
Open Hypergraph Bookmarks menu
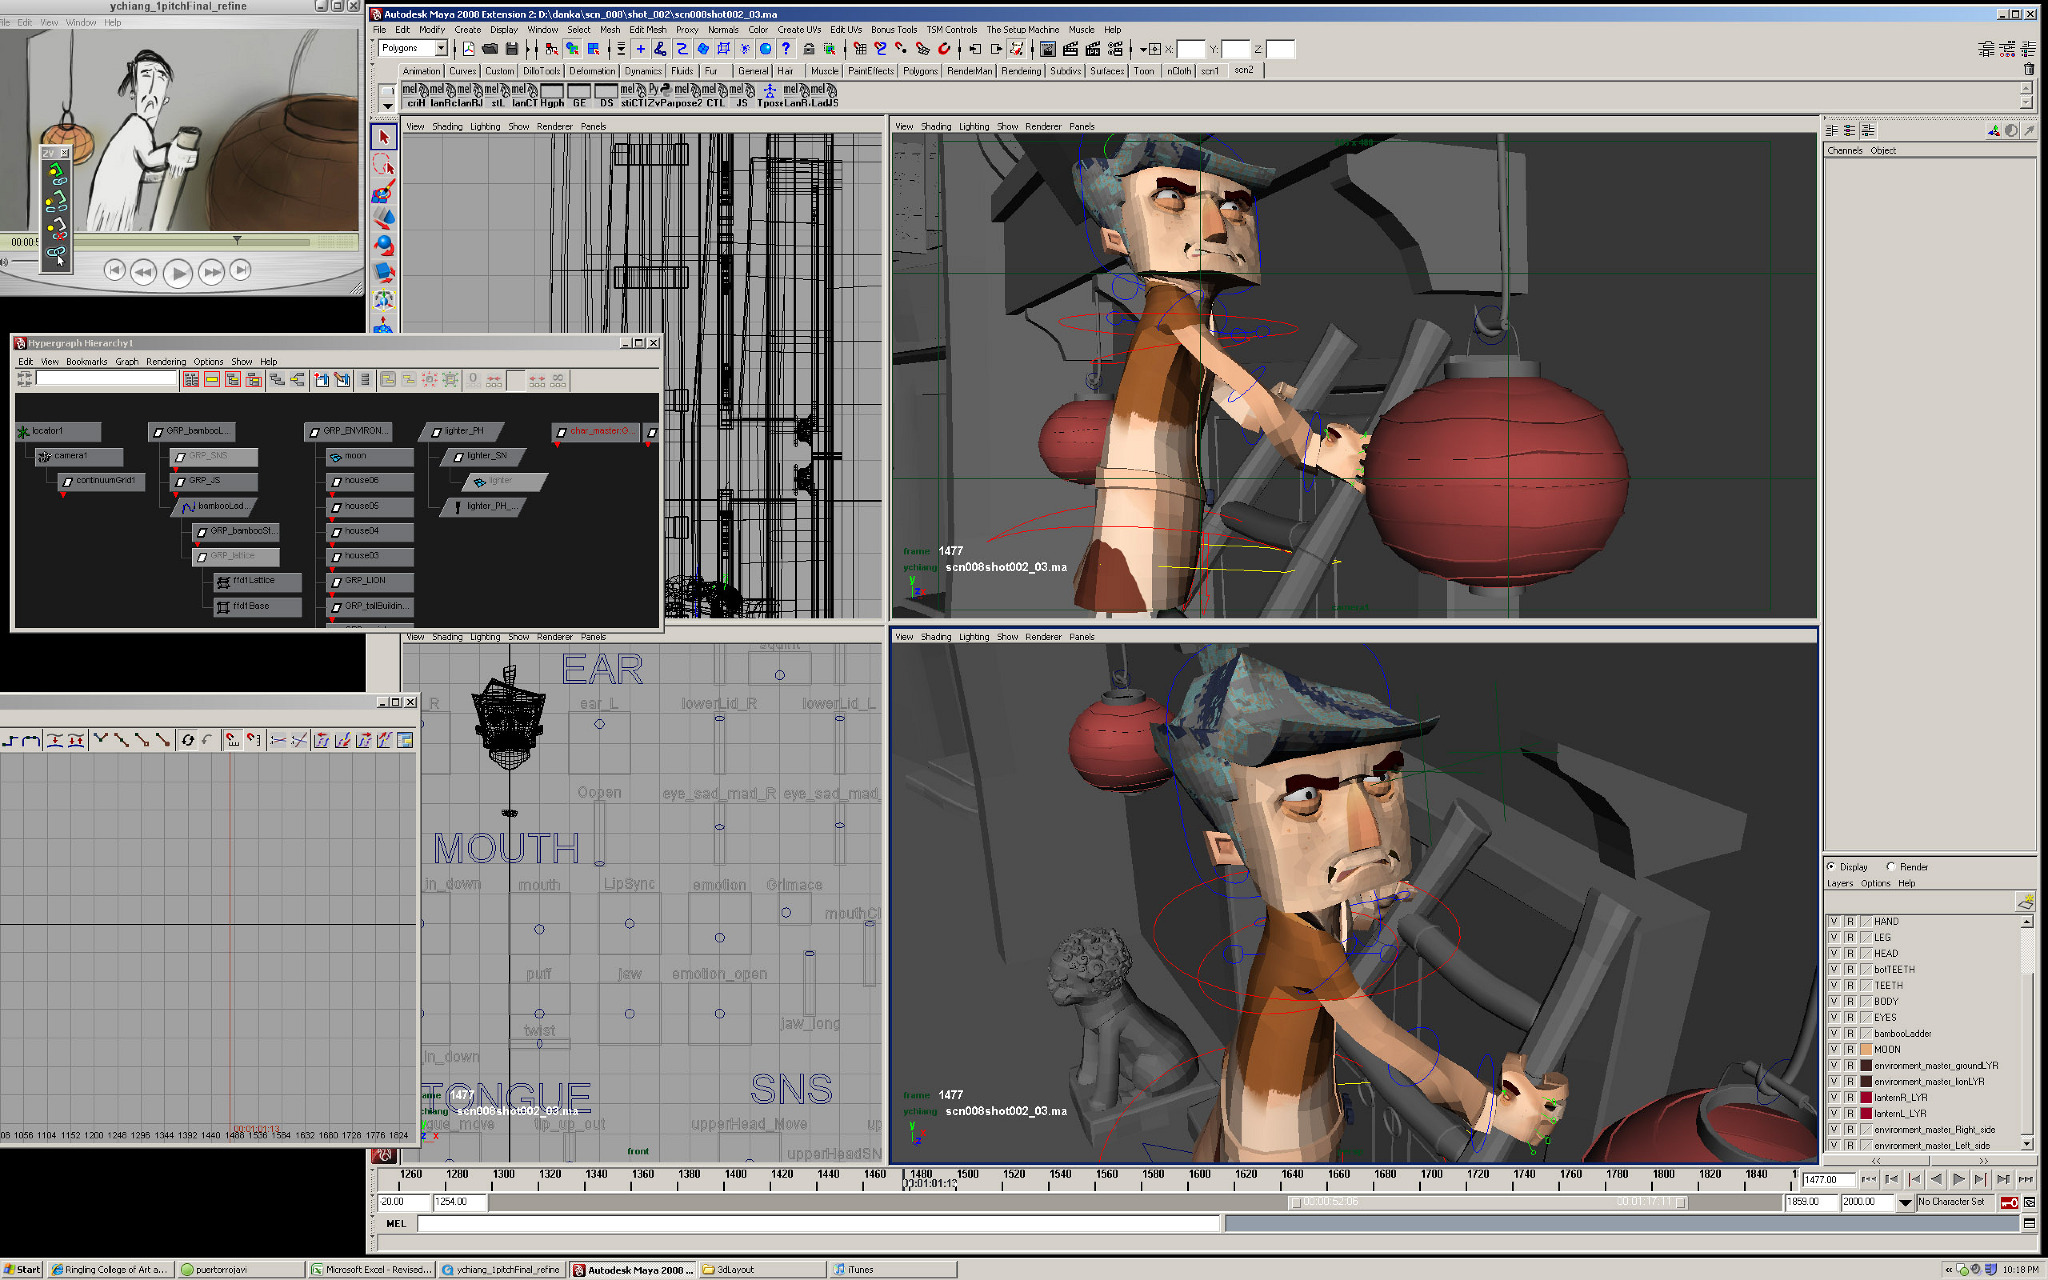pyautogui.click(x=86, y=362)
